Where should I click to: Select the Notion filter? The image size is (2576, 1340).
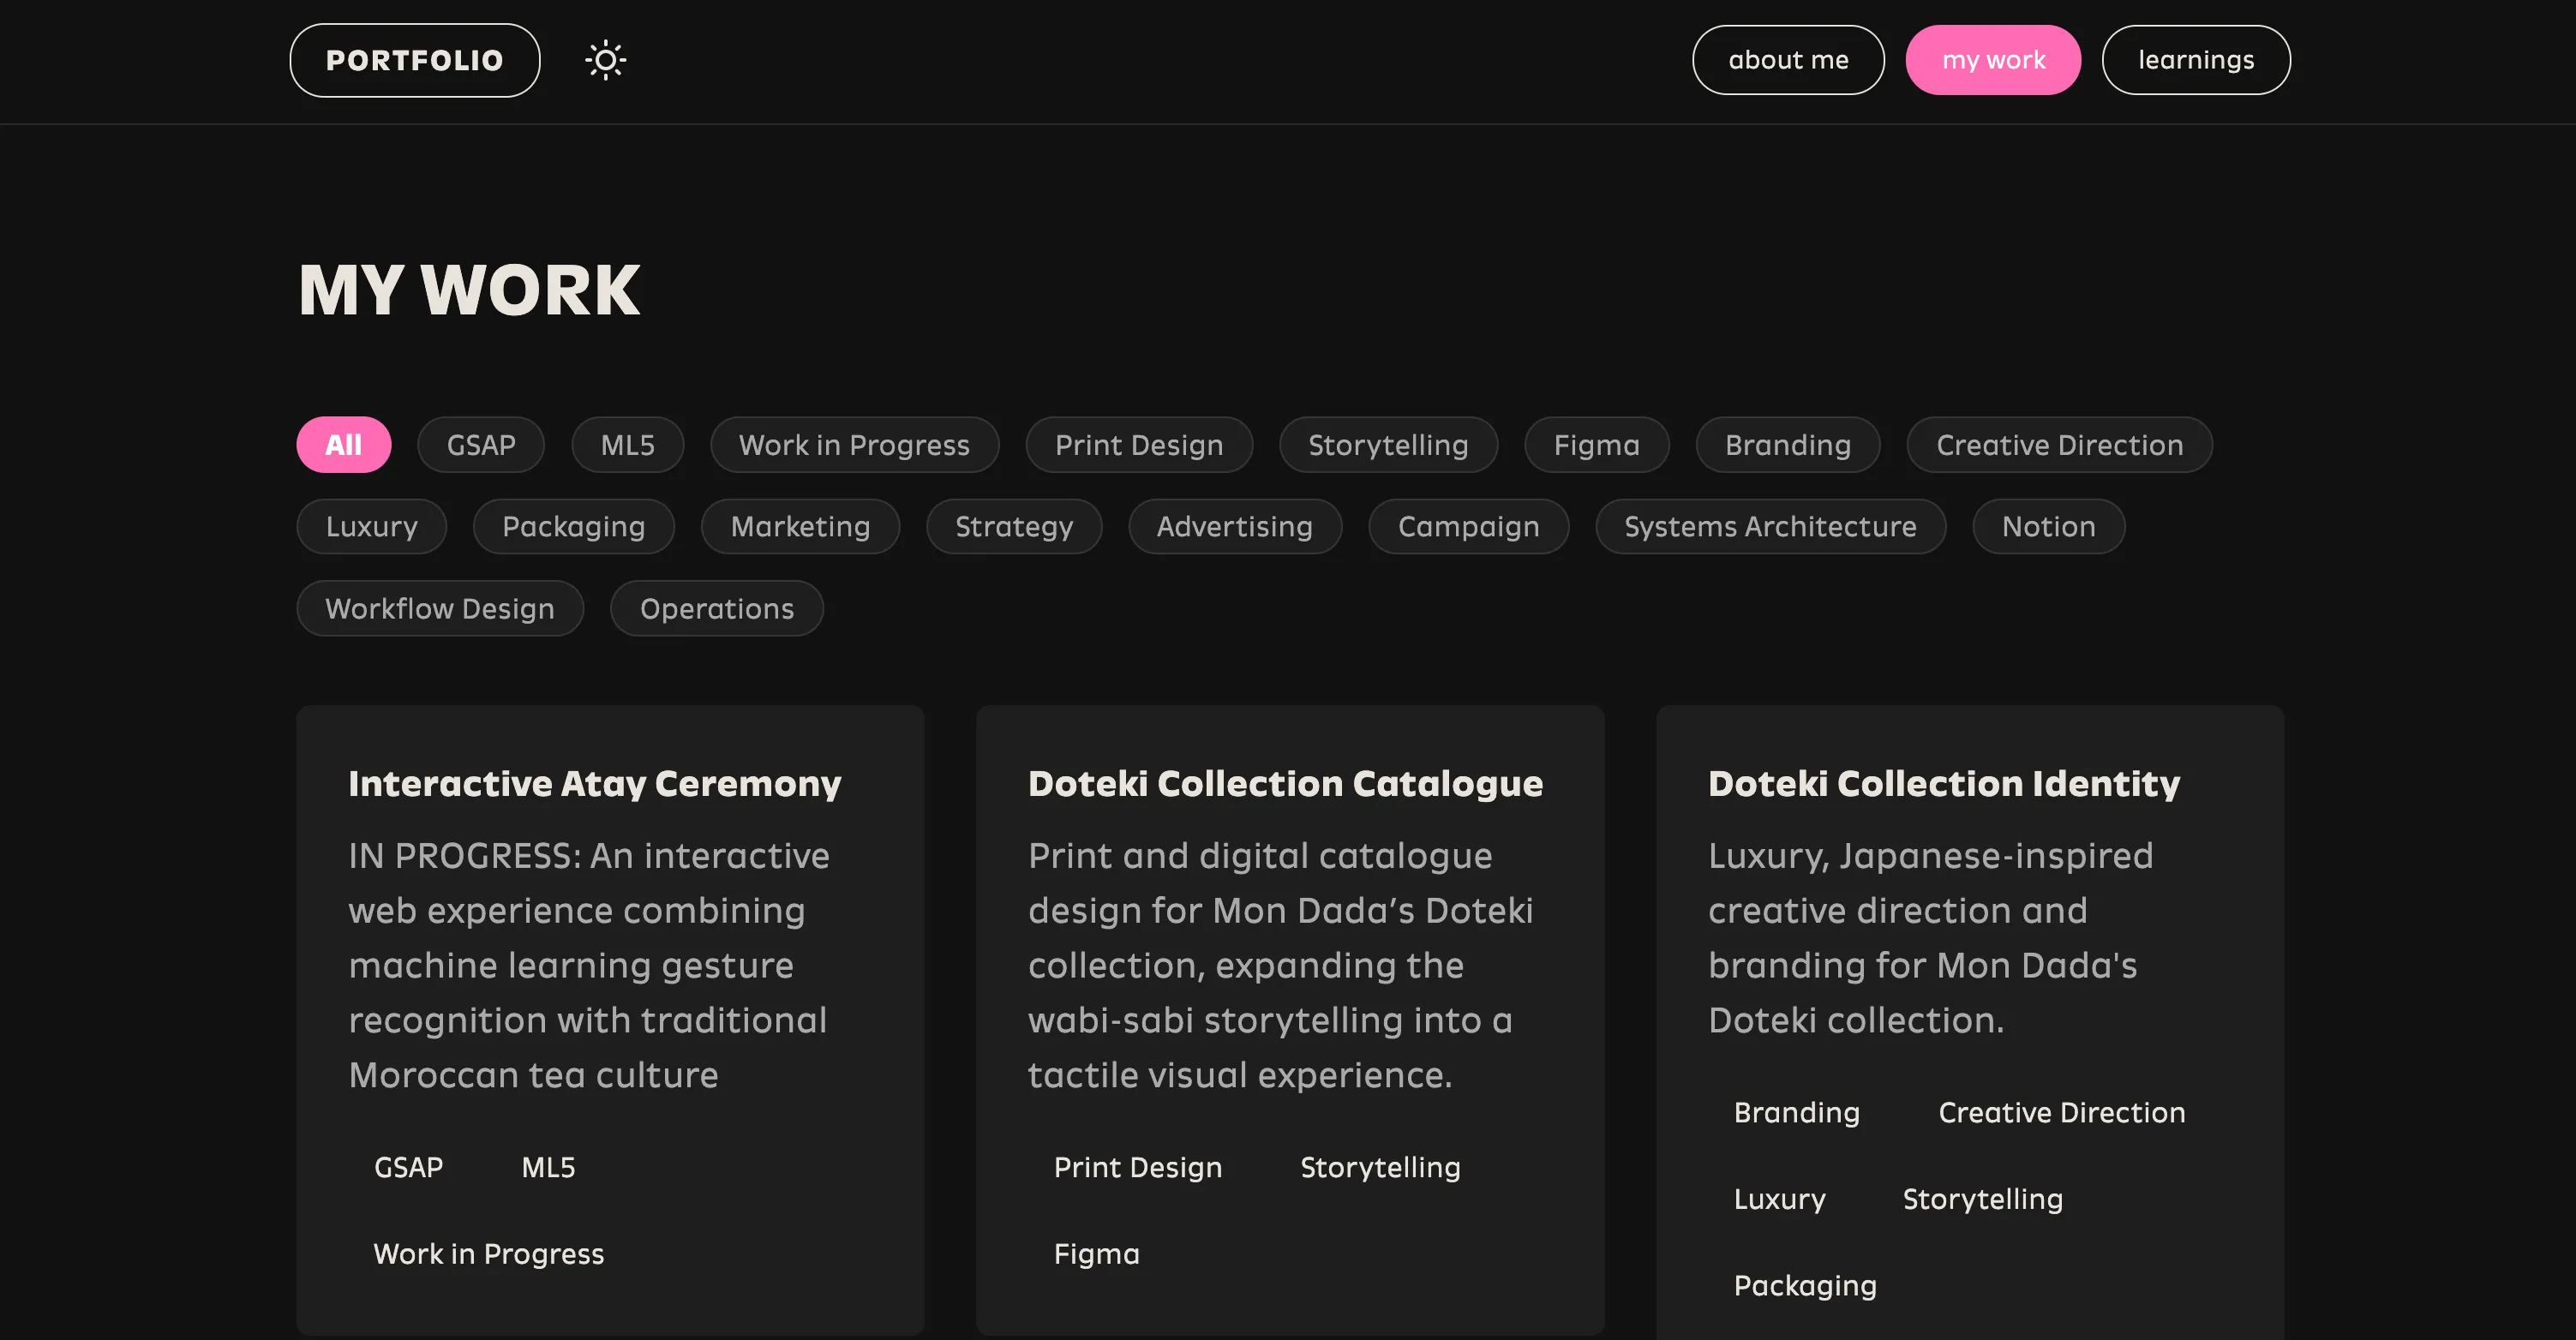tap(2049, 527)
